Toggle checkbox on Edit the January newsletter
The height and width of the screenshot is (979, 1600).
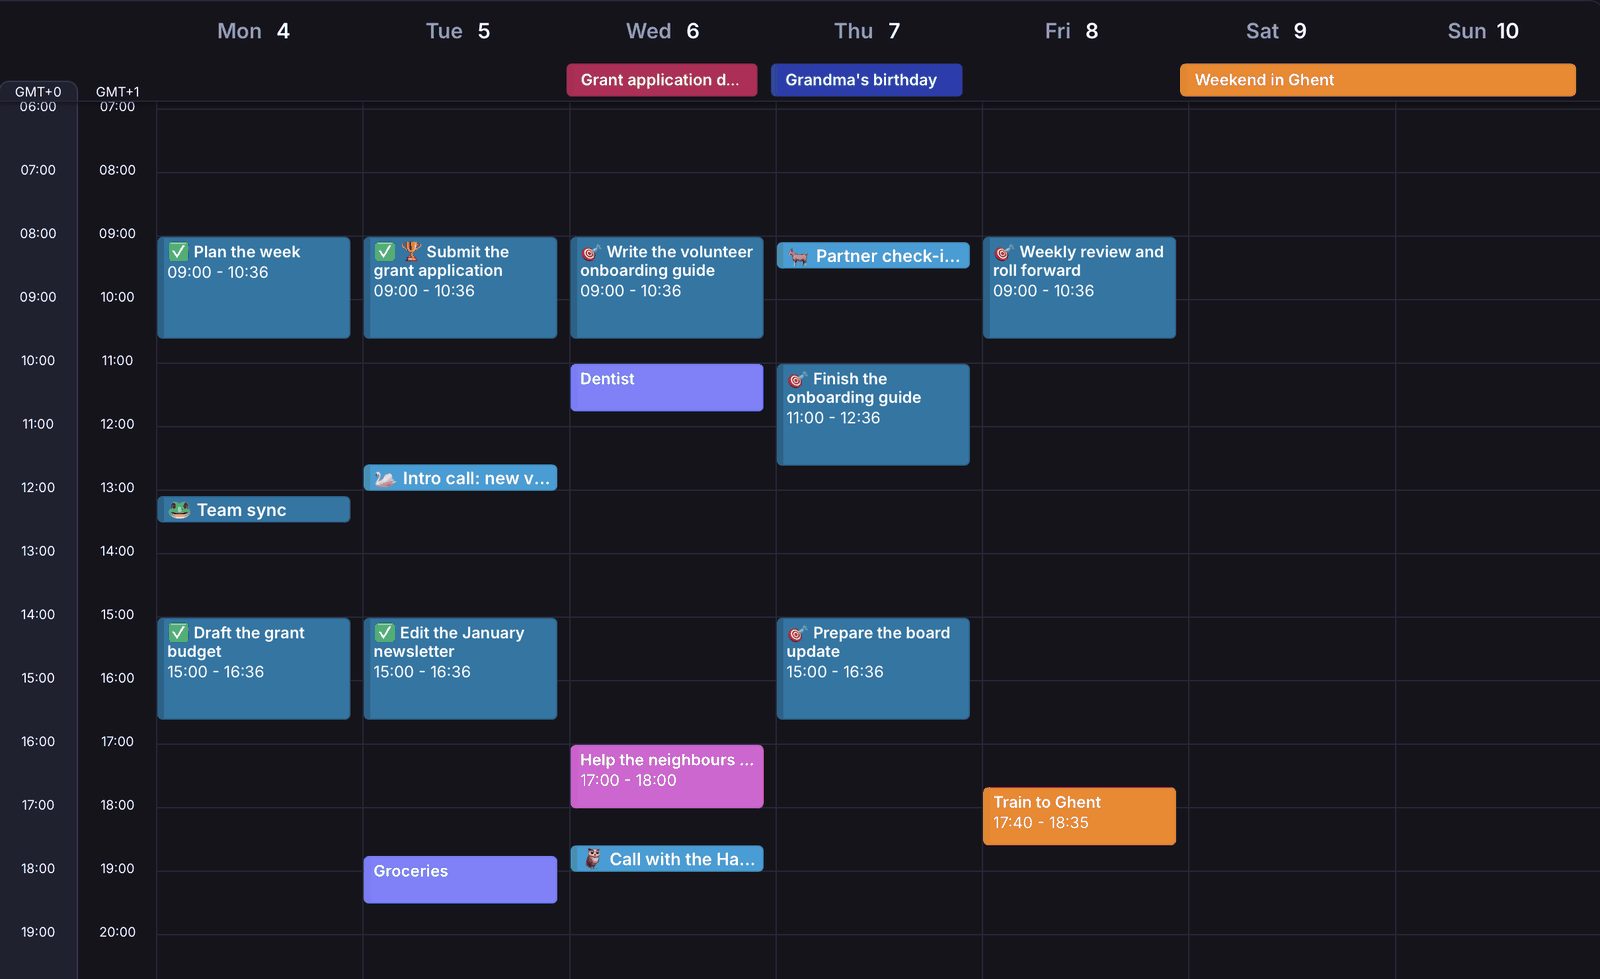[x=385, y=633]
